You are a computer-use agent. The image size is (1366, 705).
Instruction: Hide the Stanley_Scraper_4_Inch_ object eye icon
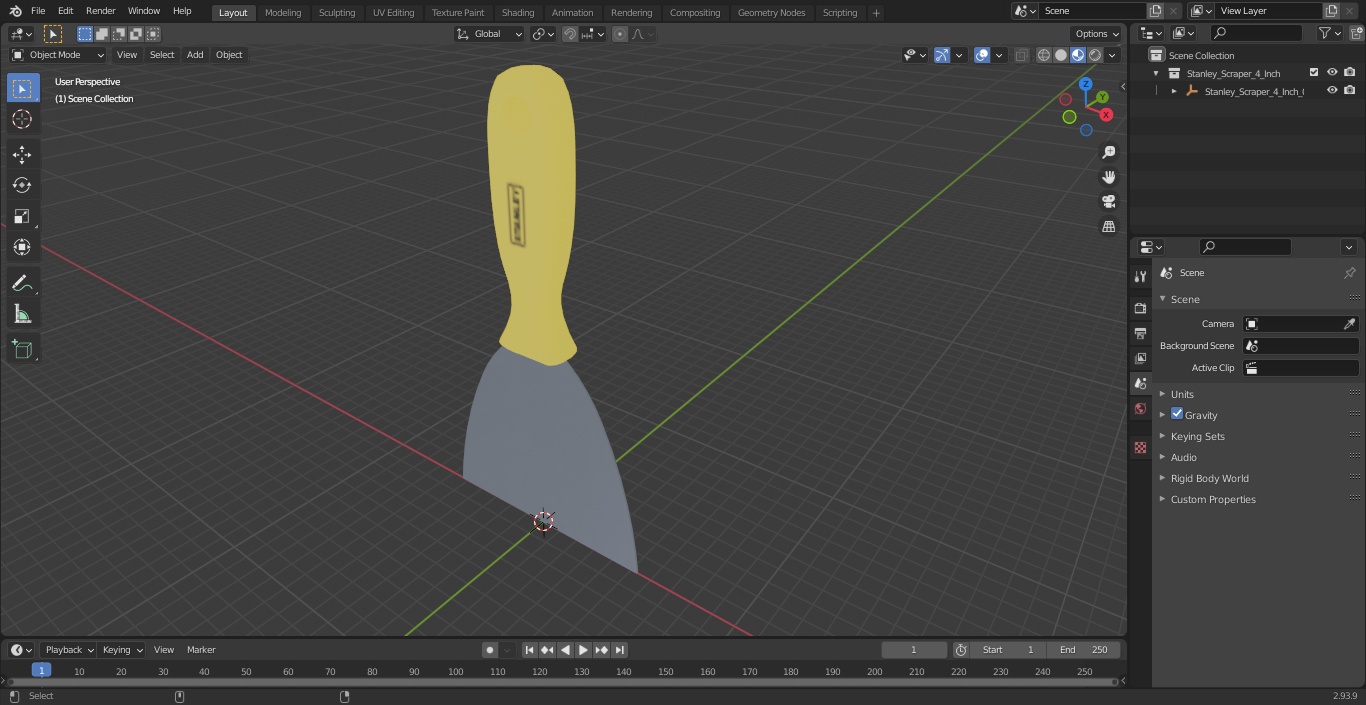pyautogui.click(x=1332, y=91)
